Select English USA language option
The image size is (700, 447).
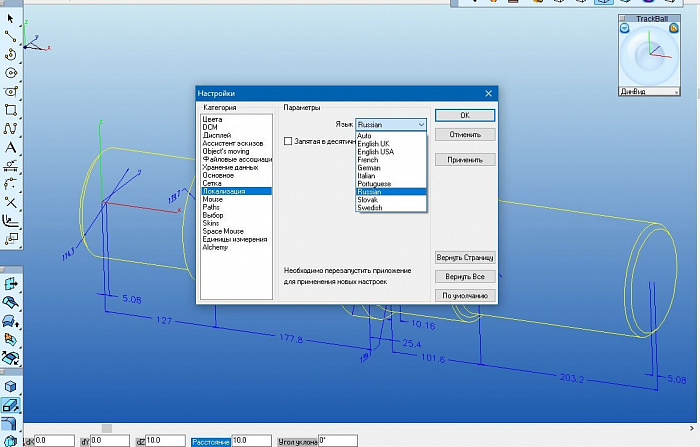pos(375,151)
